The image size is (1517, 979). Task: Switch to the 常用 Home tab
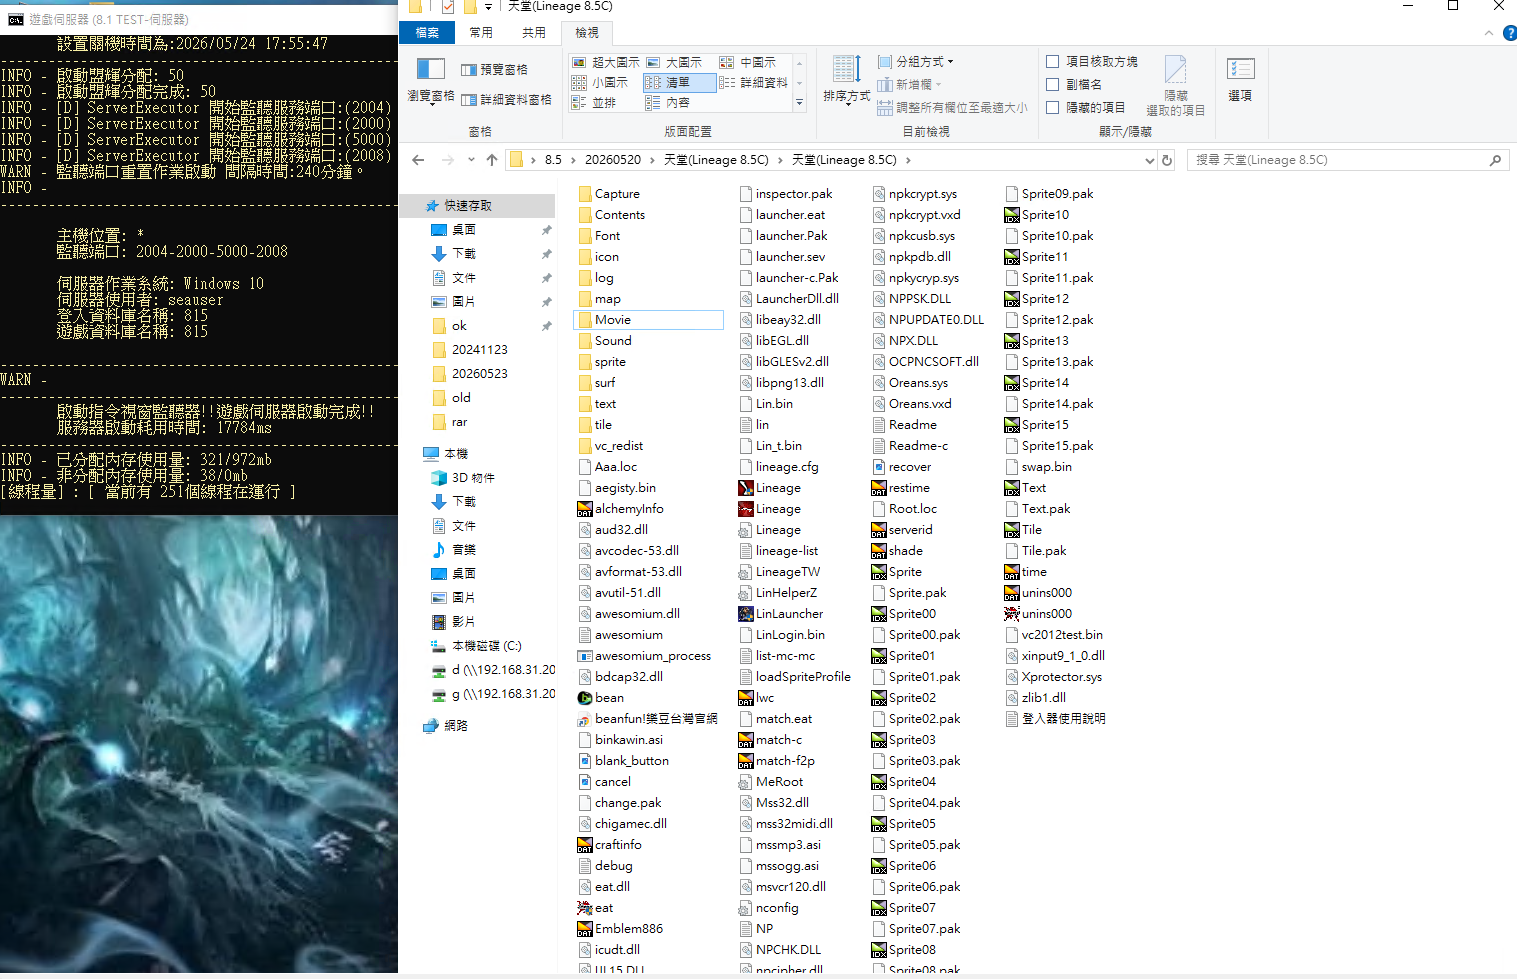click(481, 33)
